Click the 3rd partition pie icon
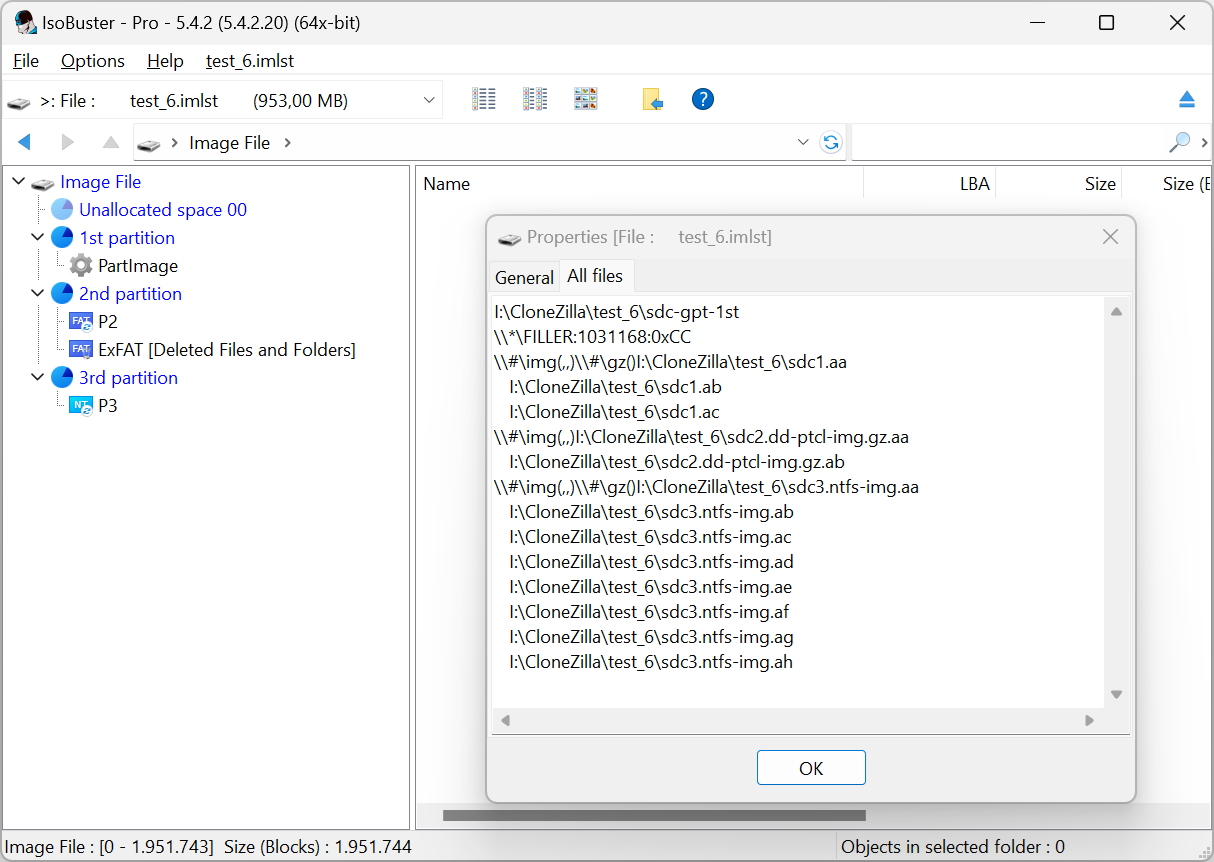Image resolution: width=1214 pixels, height=862 pixels. [62, 378]
